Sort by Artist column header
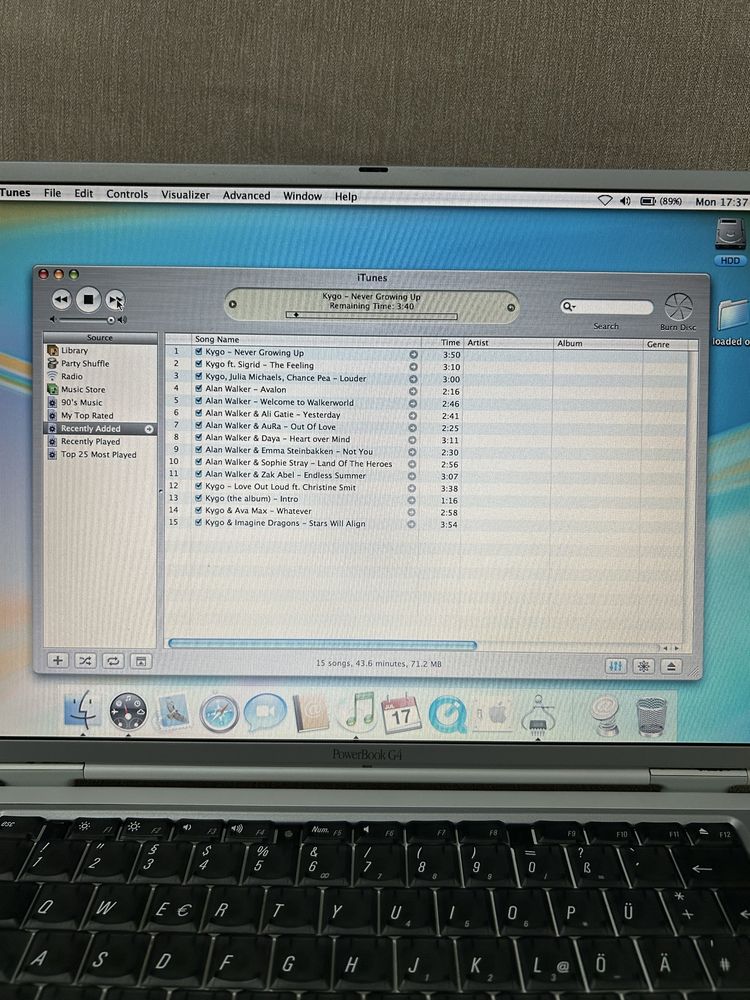 click(x=508, y=343)
